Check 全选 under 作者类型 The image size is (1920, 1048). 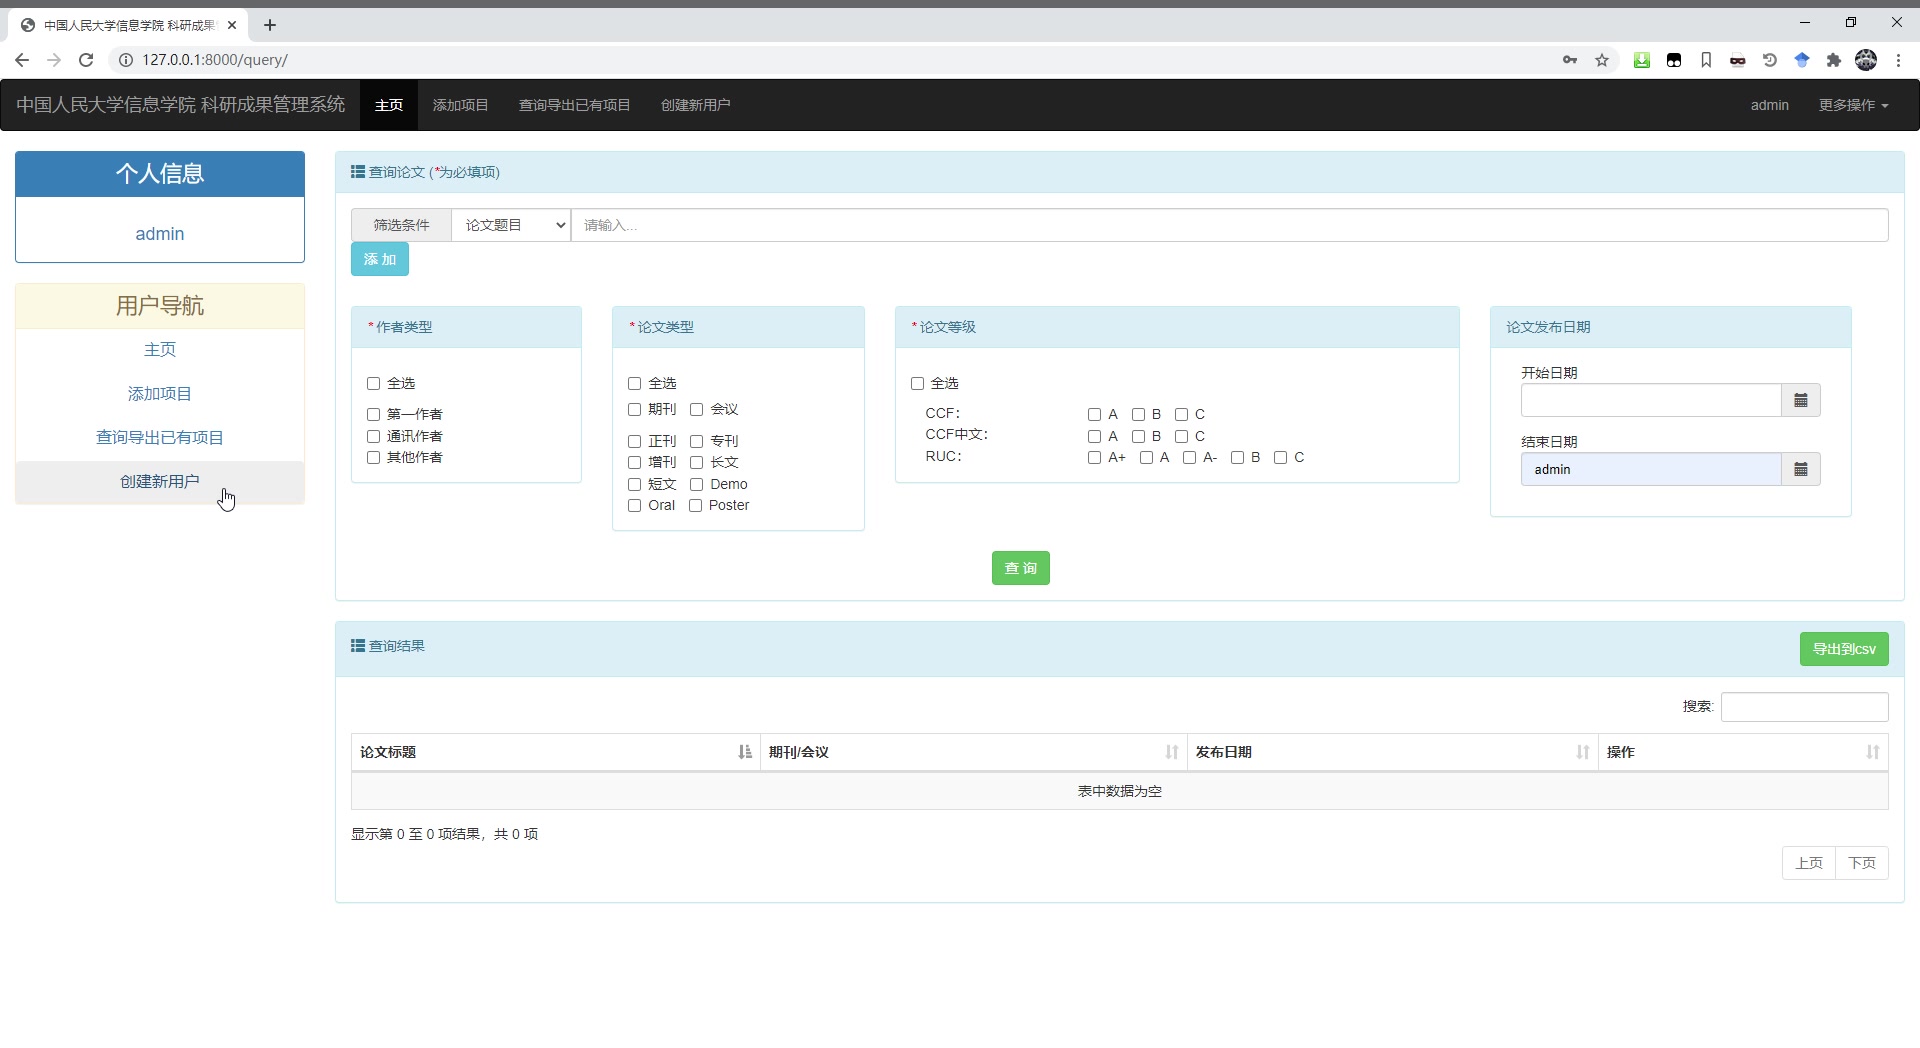click(373, 383)
